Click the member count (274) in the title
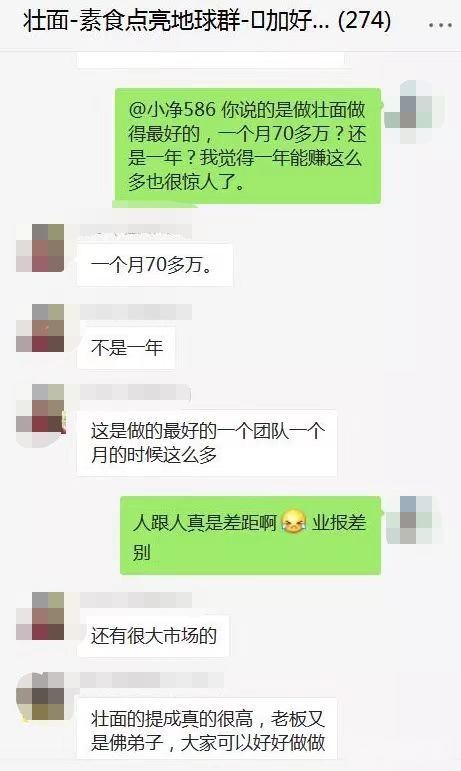461x771 pixels. point(365,21)
